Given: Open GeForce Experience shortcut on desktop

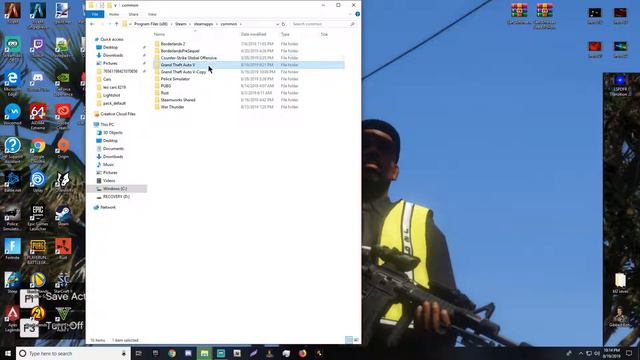Looking at the screenshot, I should [x=63, y=83].
